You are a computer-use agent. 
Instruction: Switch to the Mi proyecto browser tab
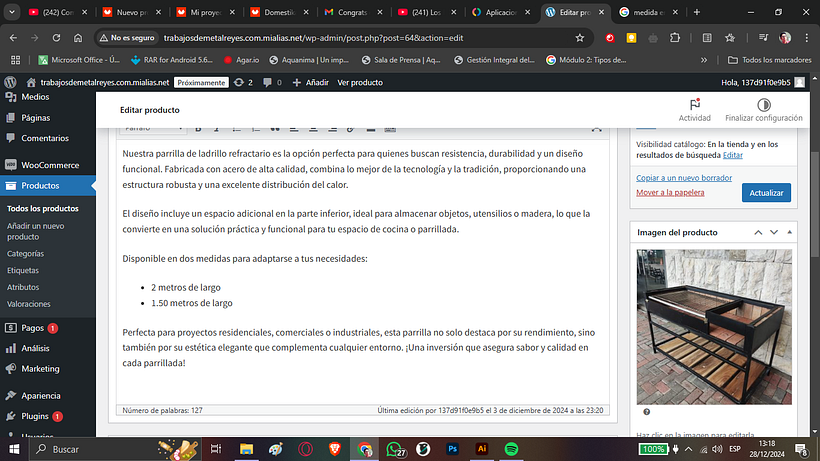pyautogui.click(x=206, y=12)
